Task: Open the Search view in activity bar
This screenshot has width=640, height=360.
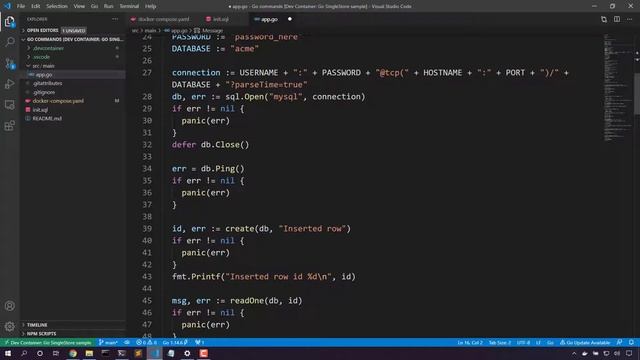Action: (x=10, y=42)
